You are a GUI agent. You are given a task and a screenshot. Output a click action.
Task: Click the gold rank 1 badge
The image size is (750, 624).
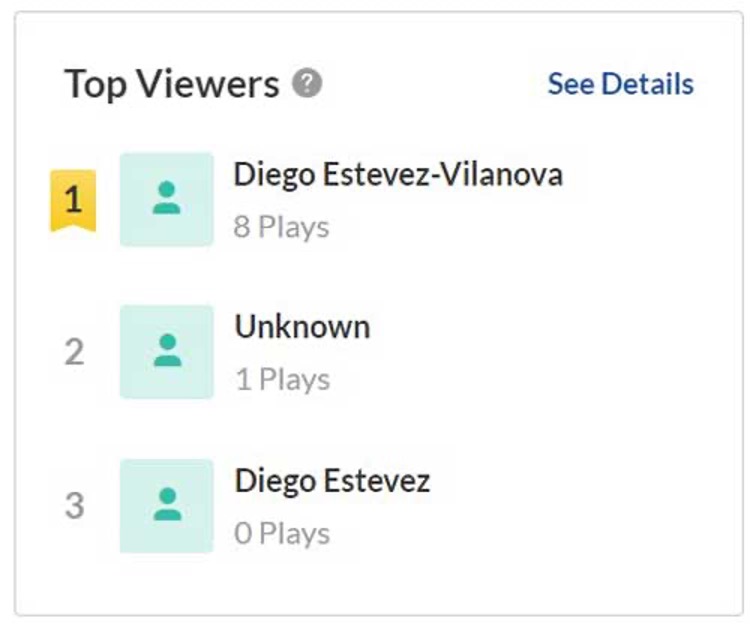click(73, 200)
